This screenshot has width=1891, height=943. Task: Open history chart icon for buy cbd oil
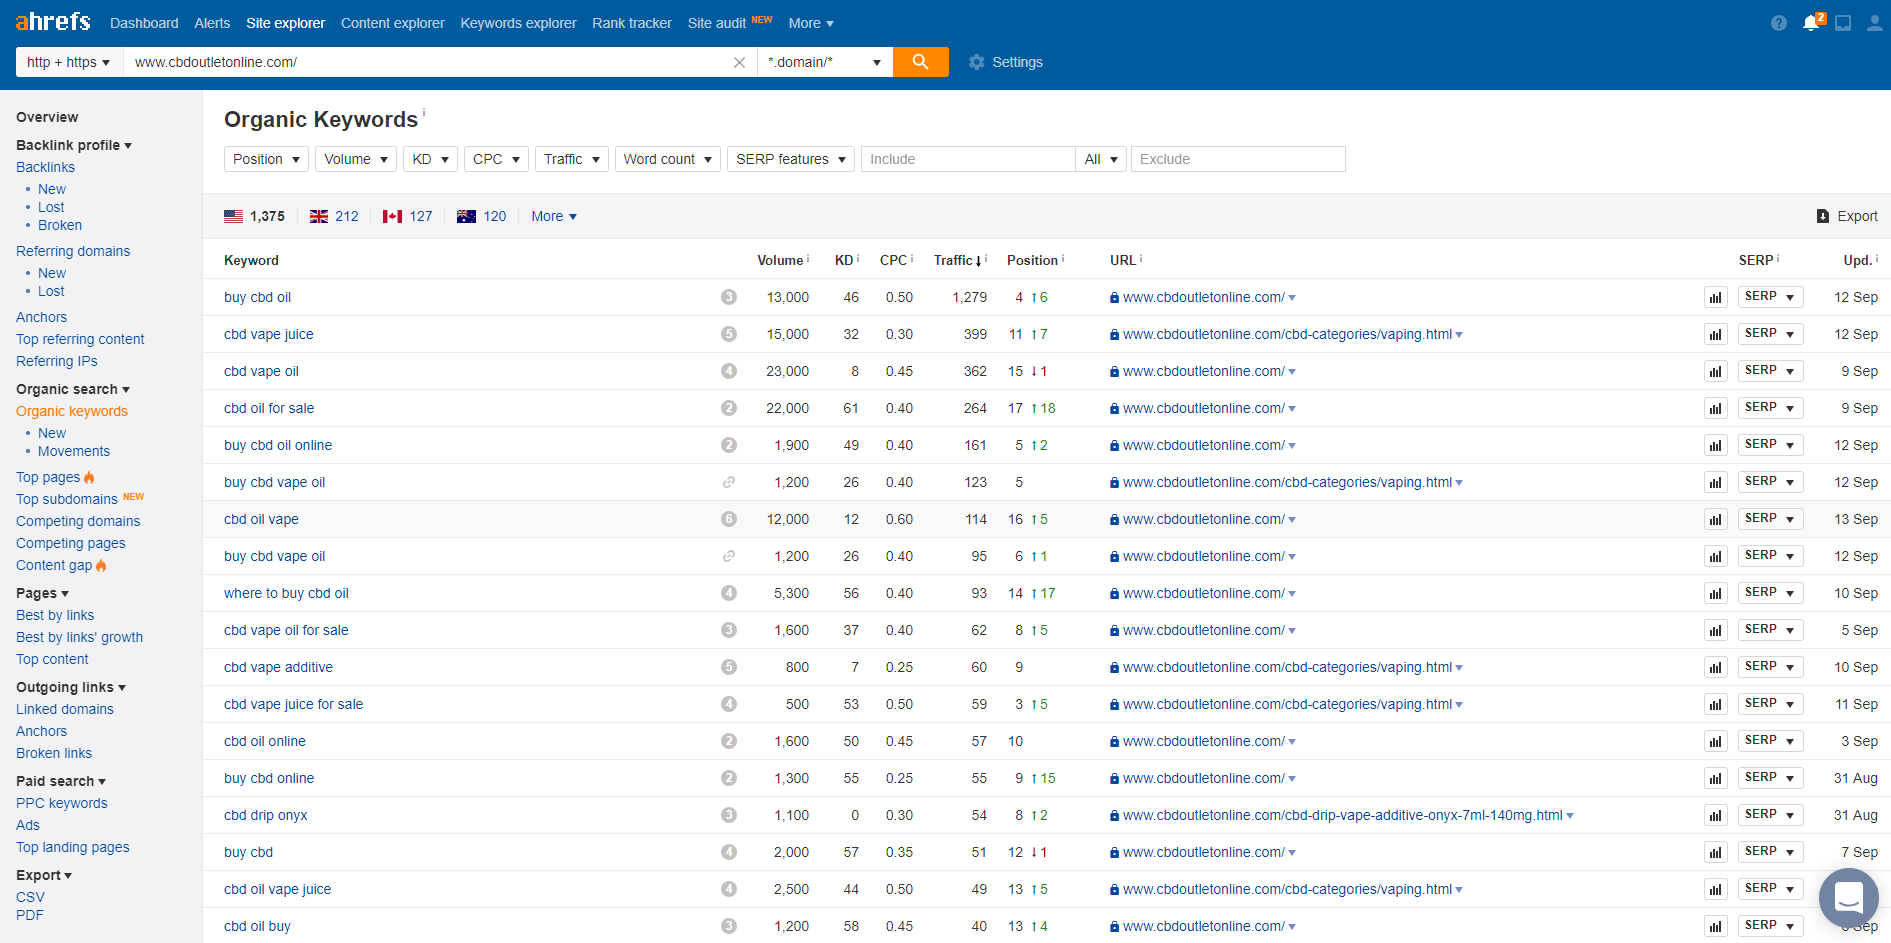tap(1716, 298)
